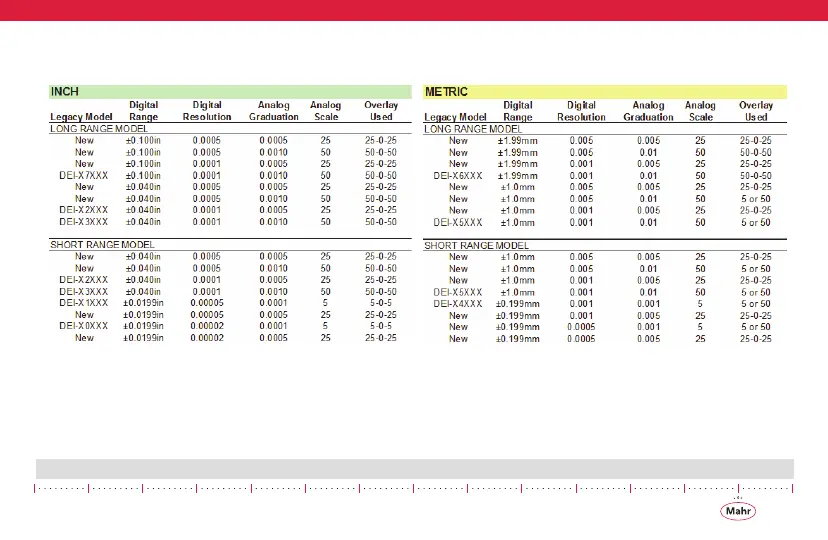This screenshot has height=540, width=828.
Task: Click 5-0-5 overlay in the DEI-X0XXX row
Action: pyautogui.click(x=381, y=326)
